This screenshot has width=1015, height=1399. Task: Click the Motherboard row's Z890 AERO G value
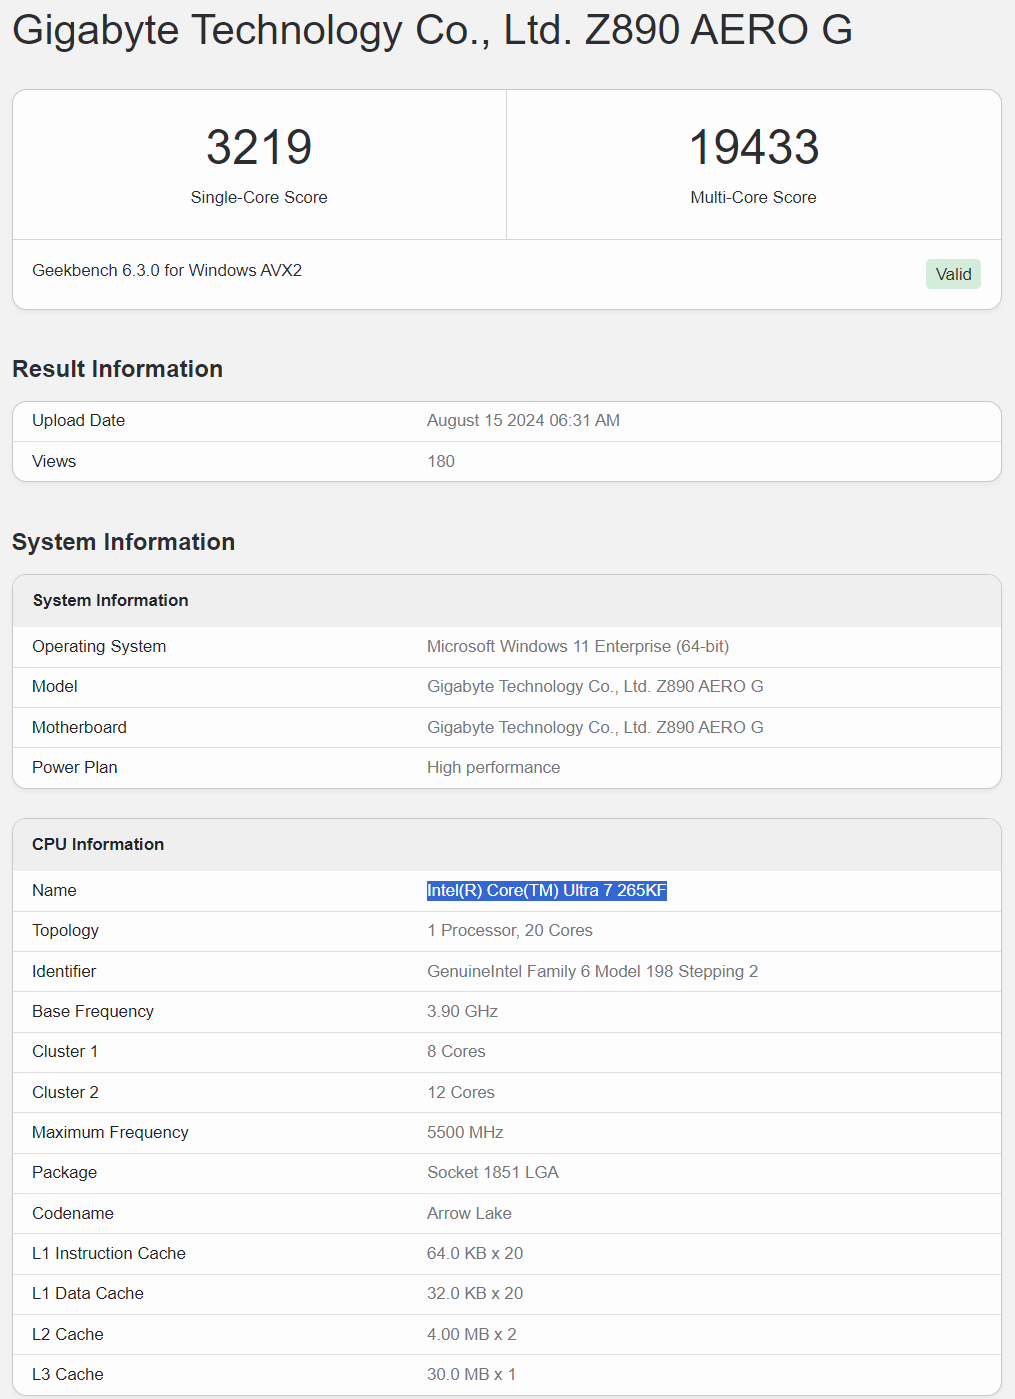coord(595,727)
